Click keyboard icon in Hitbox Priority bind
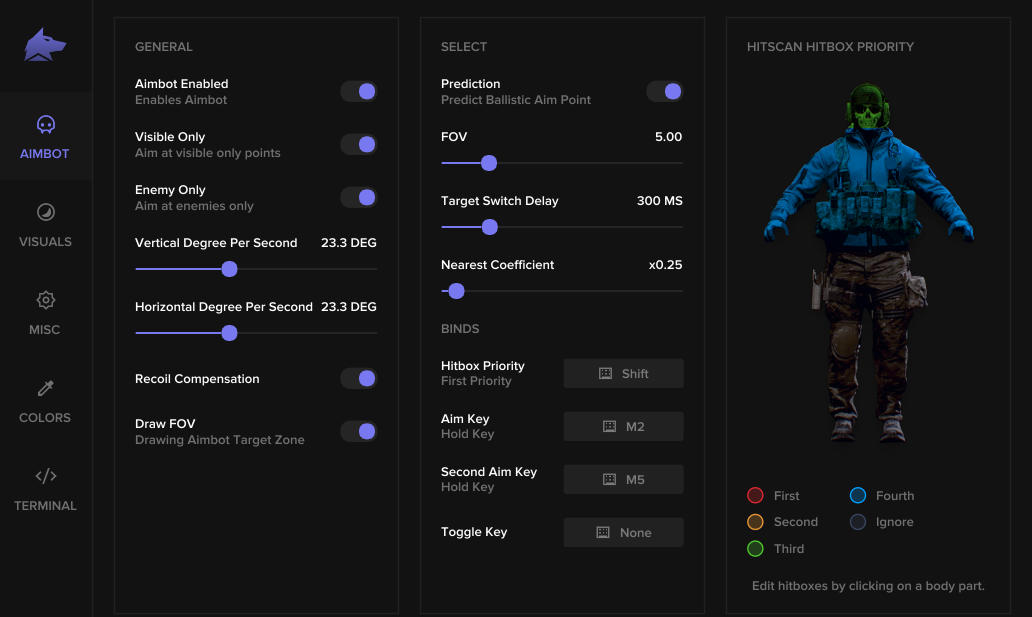This screenshot has width=1032, height=617. [x=605, y=374]
